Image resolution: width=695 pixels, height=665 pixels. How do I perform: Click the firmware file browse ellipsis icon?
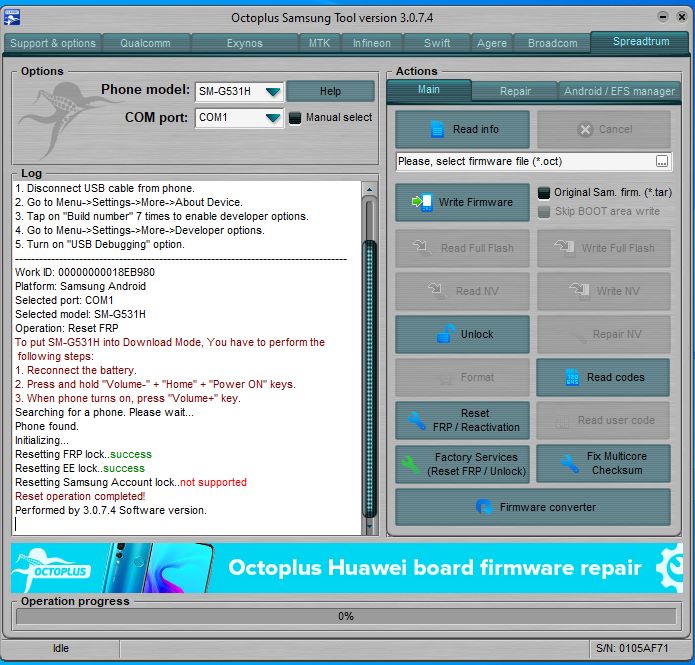tap(661, 161)
